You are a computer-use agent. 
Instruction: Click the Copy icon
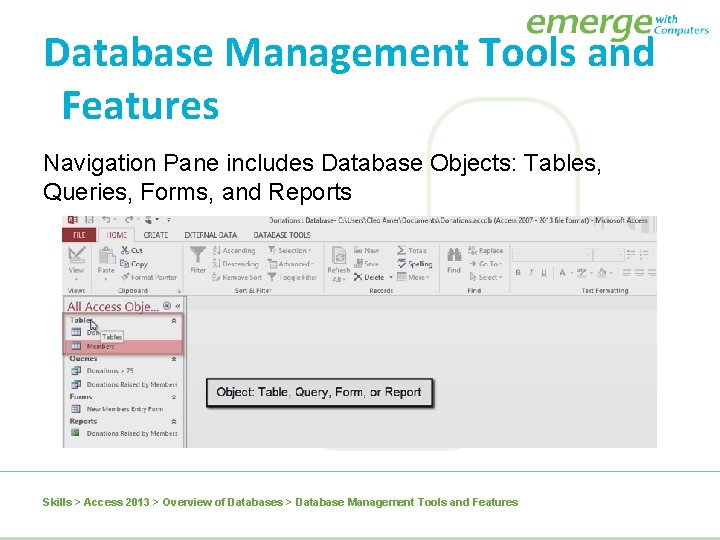124,264
